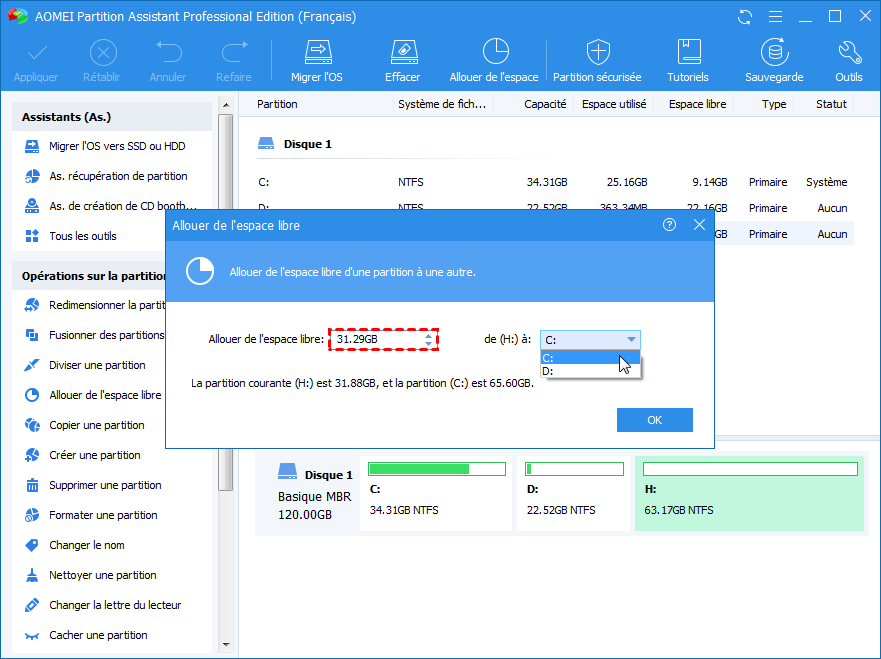Viewport: 881px width, 659px height.
Task: Increase allocated size with up arrow
Action: (x=428, y=336)
